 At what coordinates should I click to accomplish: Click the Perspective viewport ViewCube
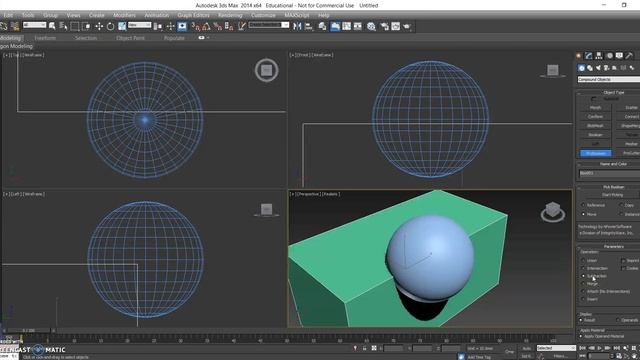click(x=553, y=212)
